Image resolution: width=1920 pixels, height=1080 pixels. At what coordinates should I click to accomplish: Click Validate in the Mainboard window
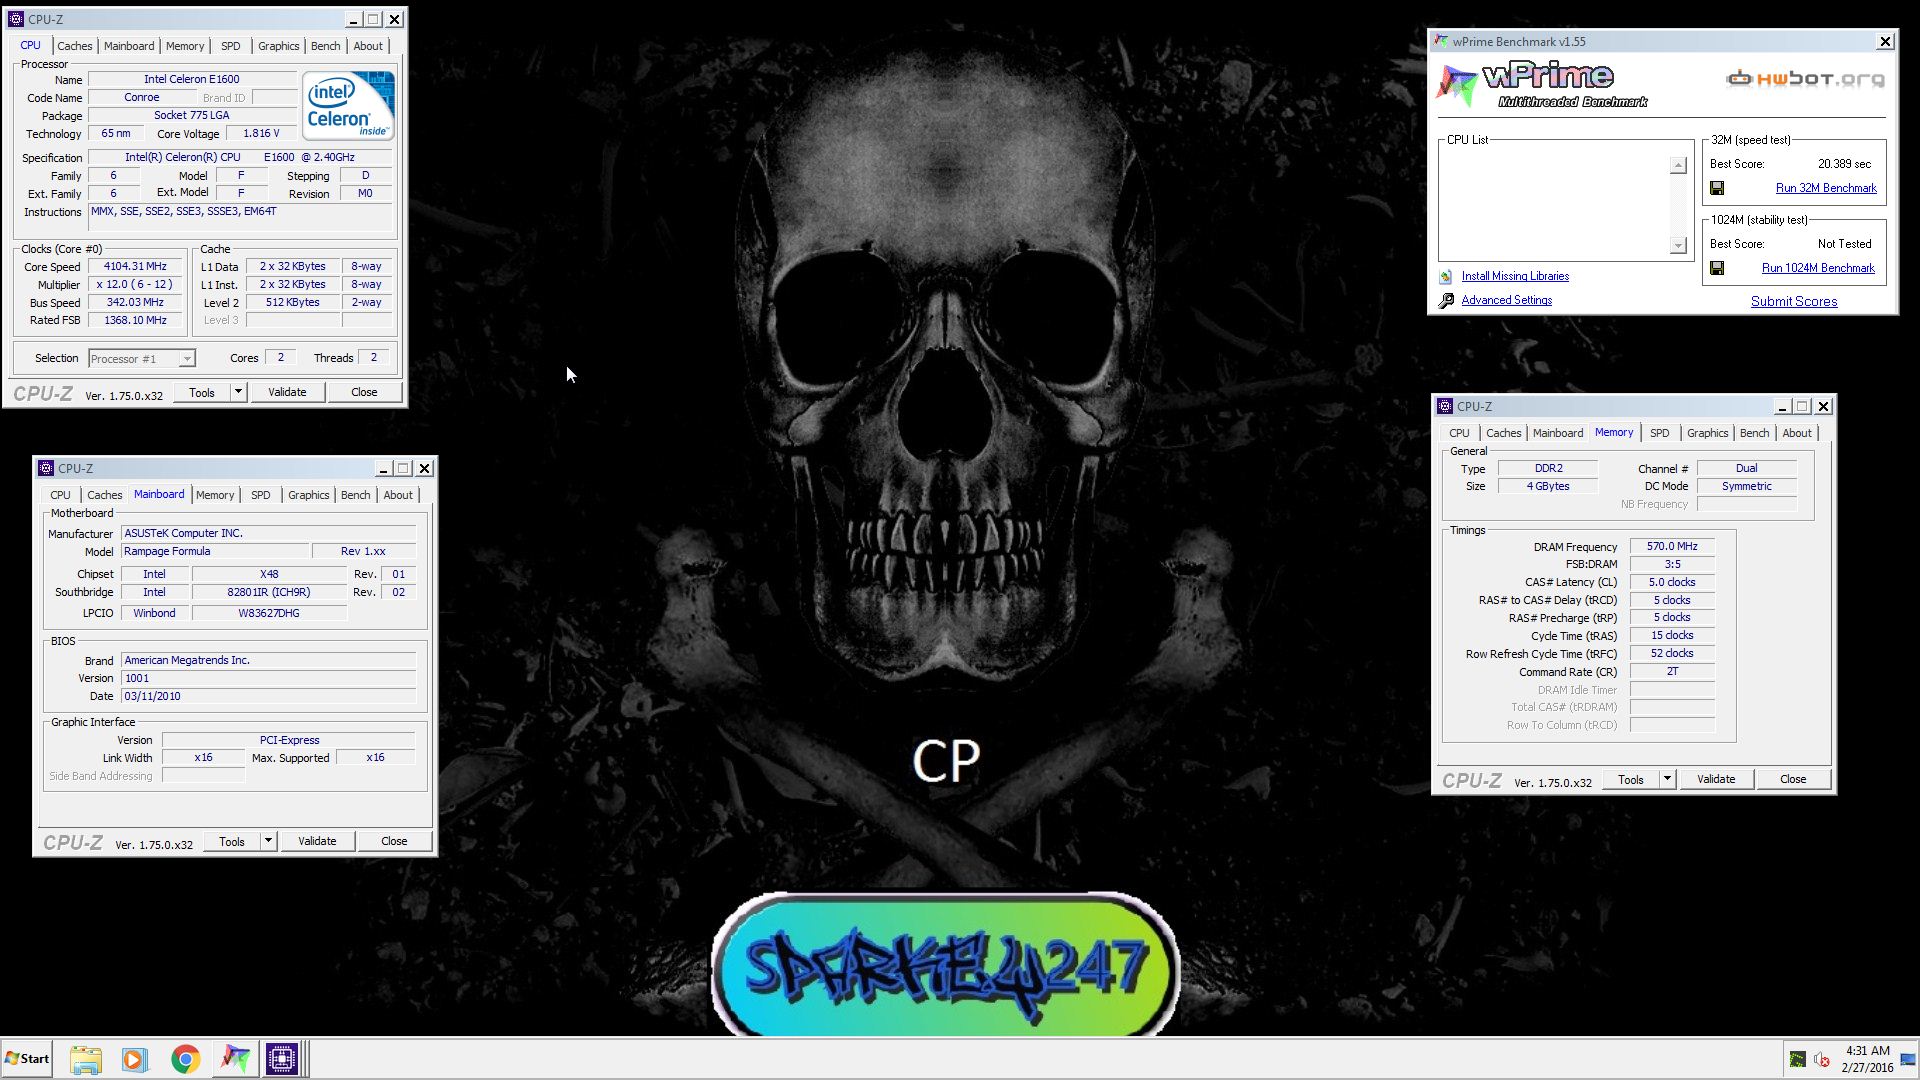tap(317, 841)
